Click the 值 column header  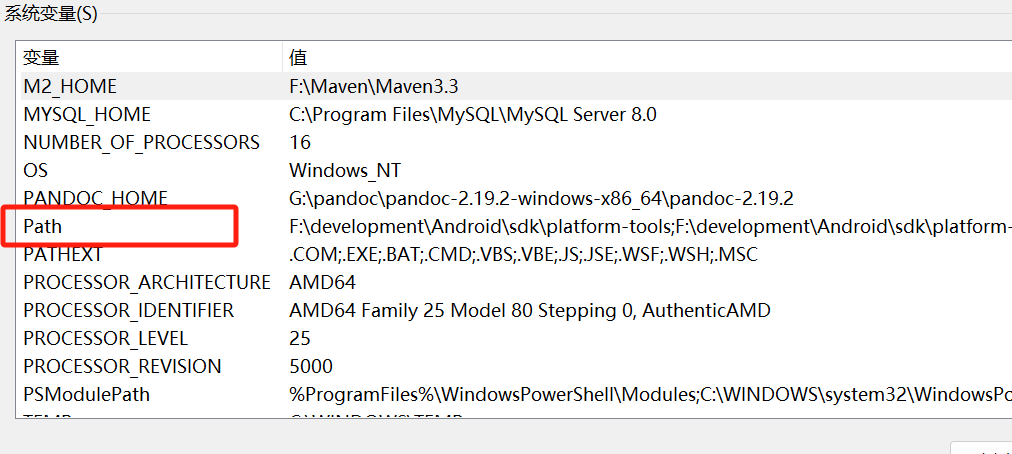pyautogui.click(x=298, y=58)
